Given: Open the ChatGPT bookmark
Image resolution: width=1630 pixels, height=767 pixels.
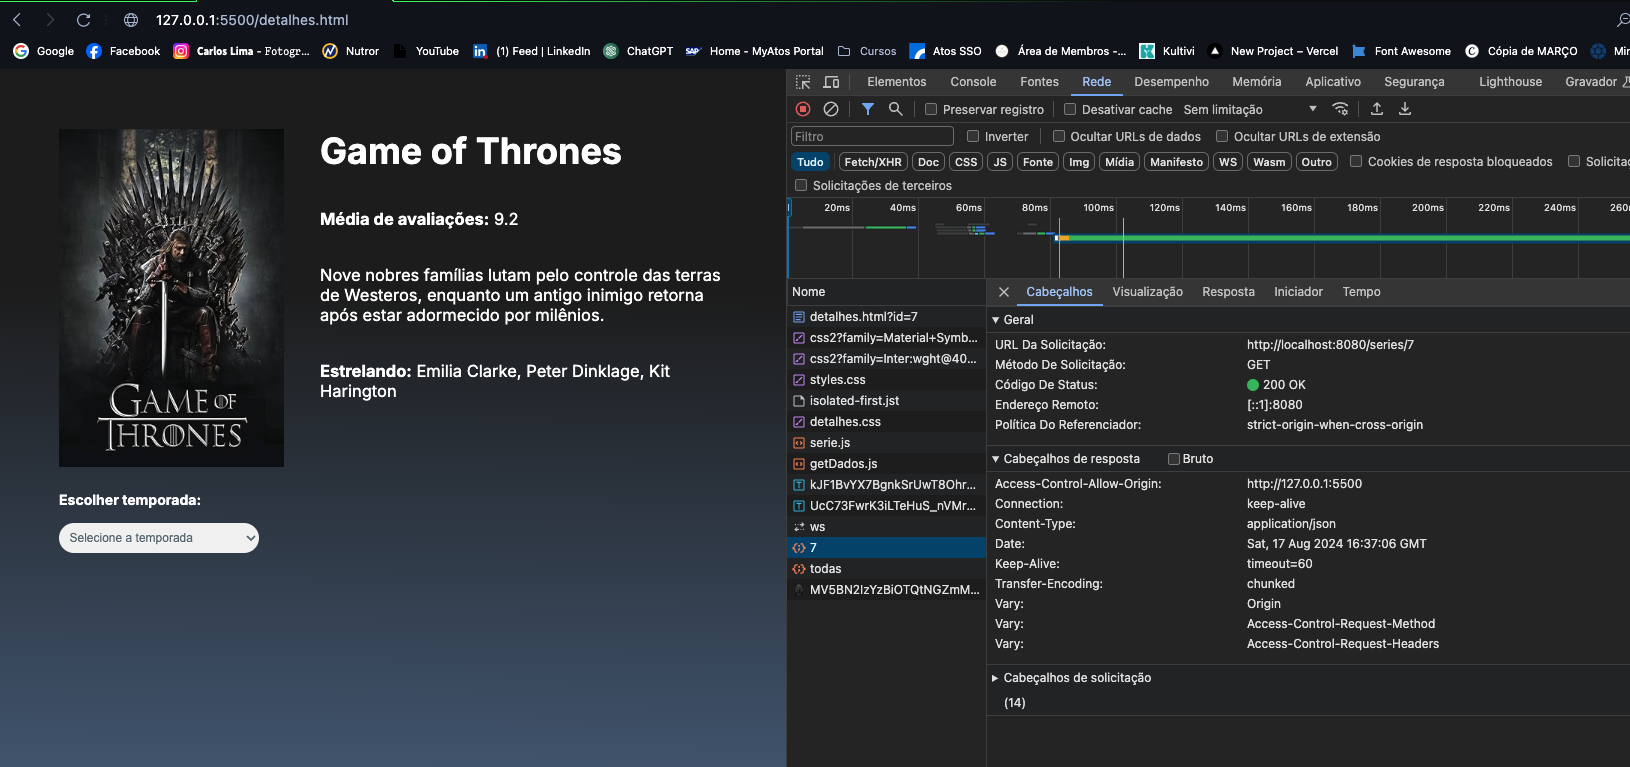Looking at the screenshot, I should (638, 51).
